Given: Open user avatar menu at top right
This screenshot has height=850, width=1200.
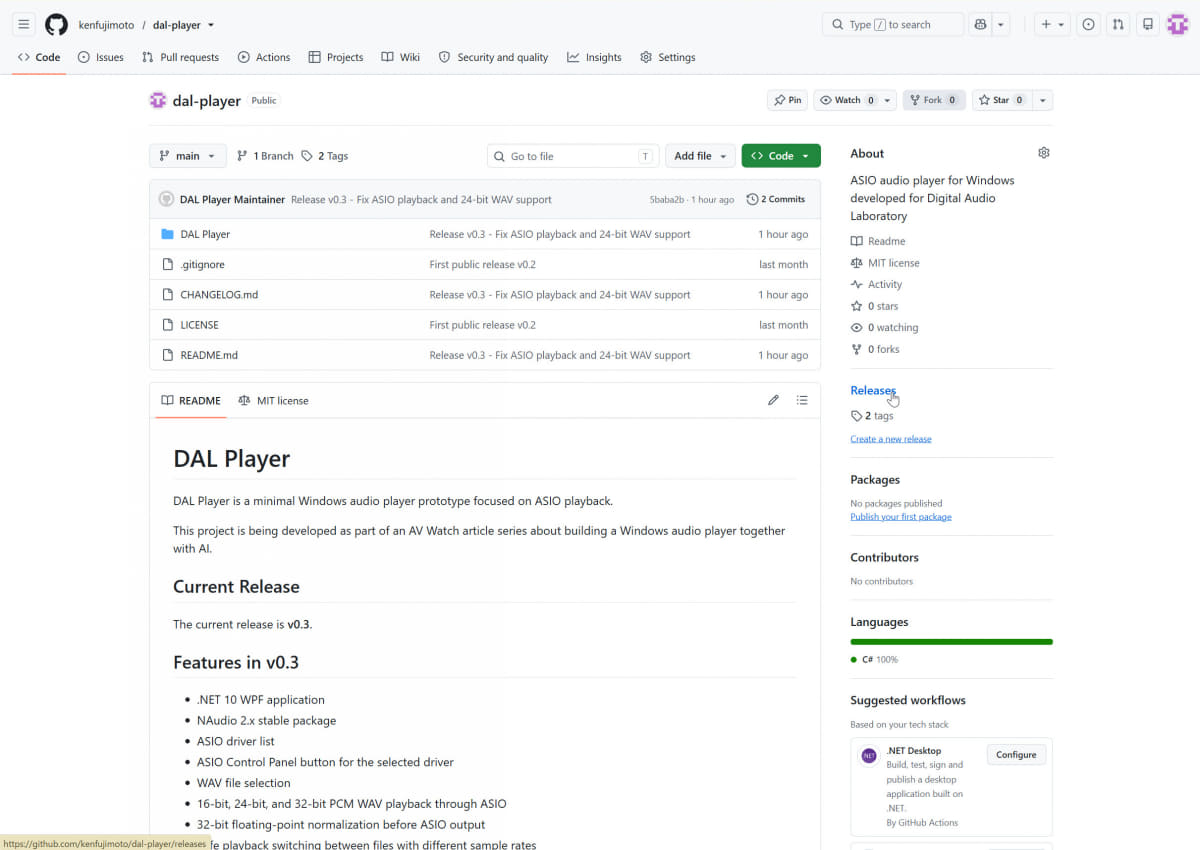Looking at the screenshot, I should coord(1178,24).
